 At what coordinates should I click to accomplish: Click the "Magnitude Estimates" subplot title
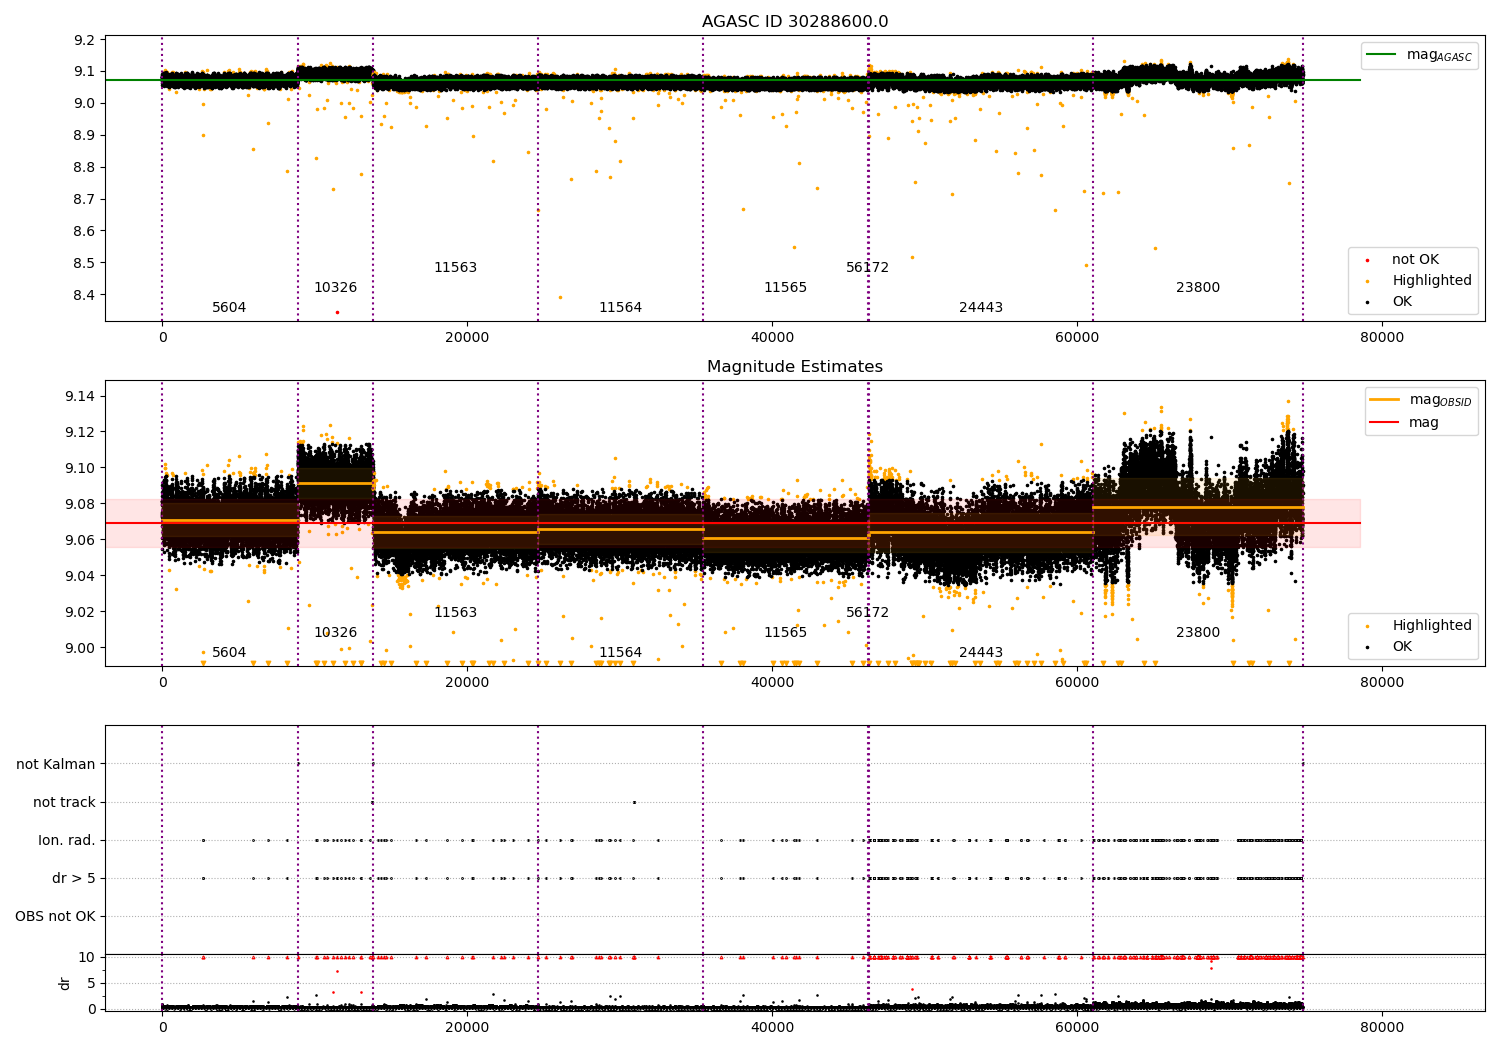click(795, 367)
